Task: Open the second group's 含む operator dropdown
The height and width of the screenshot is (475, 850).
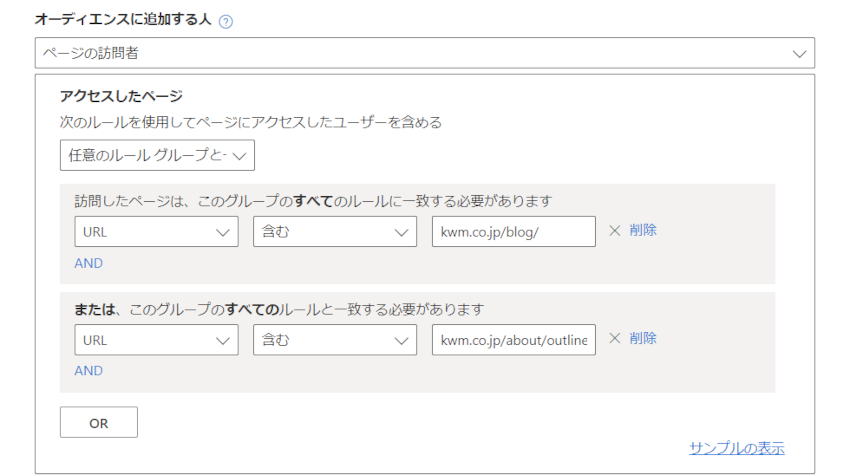Action: point(335,340)
